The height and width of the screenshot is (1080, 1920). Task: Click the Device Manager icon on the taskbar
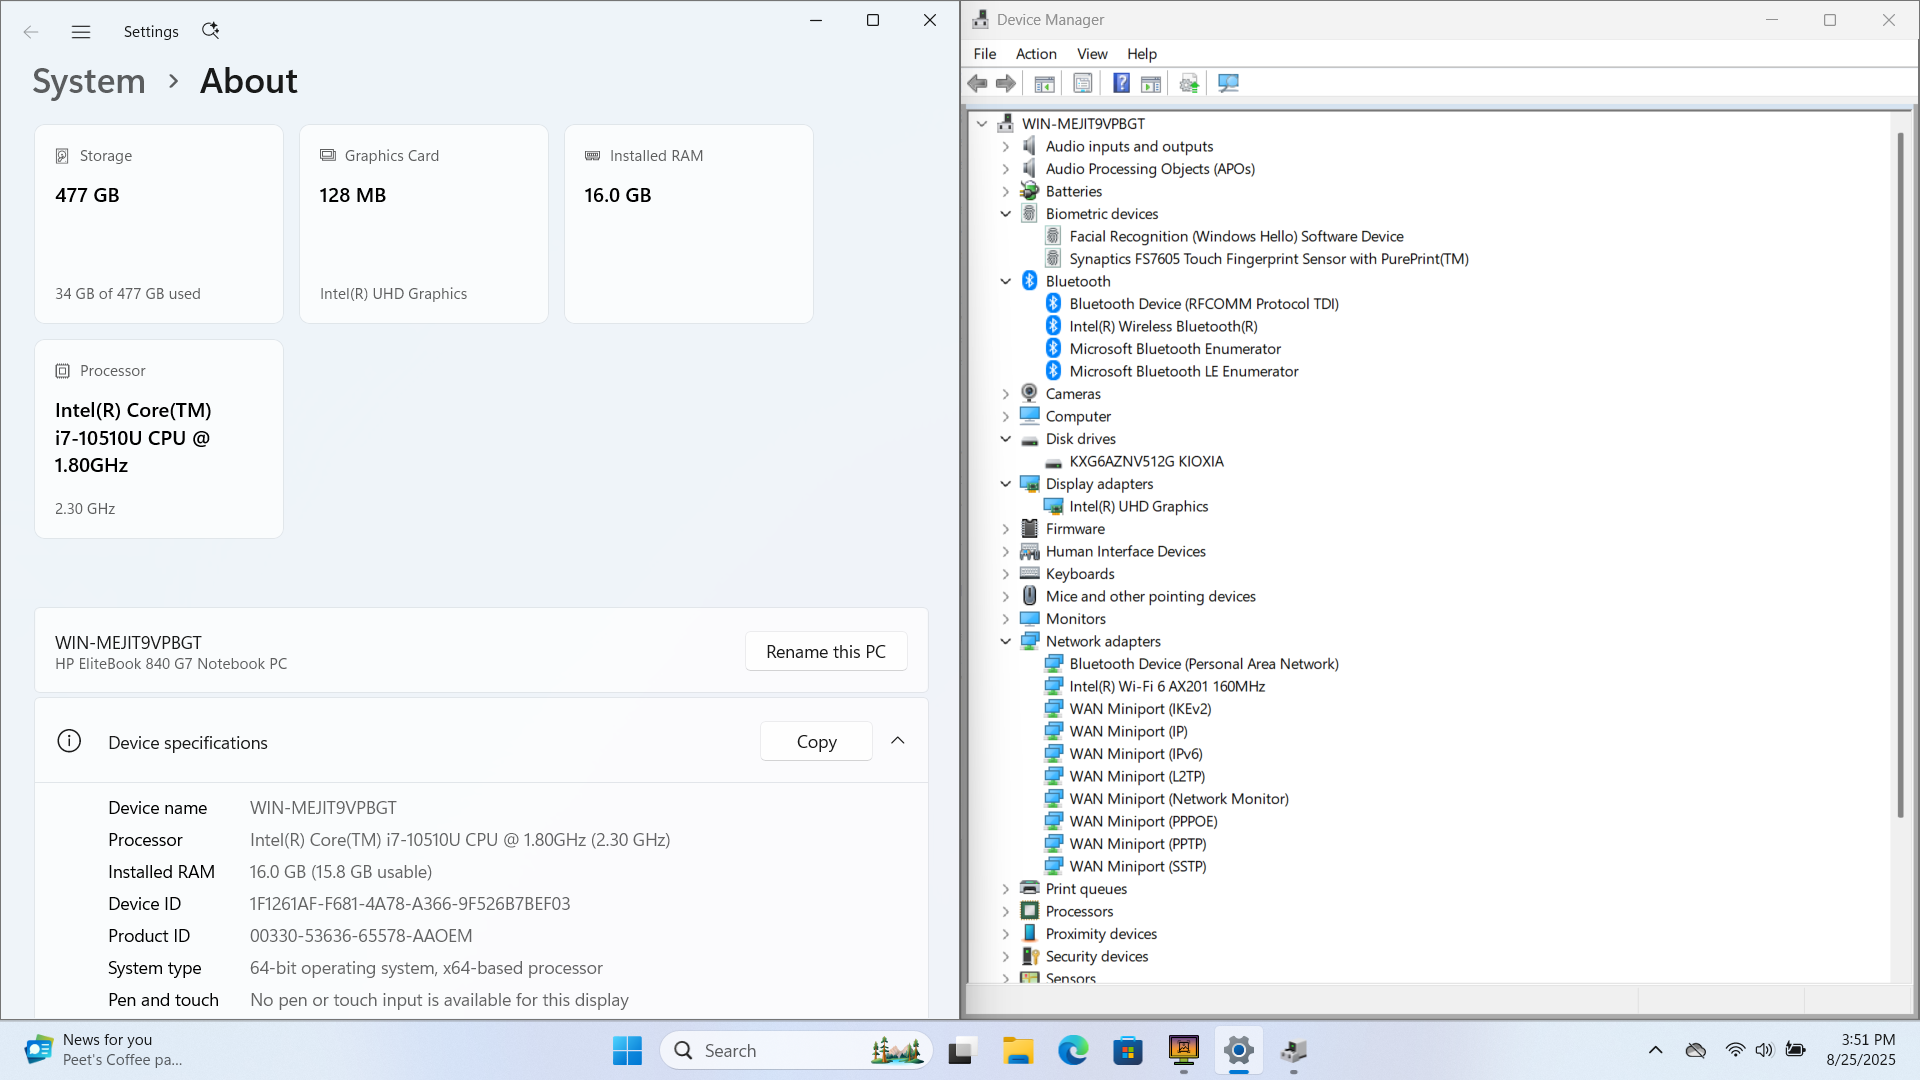tap(1294, 1051)
